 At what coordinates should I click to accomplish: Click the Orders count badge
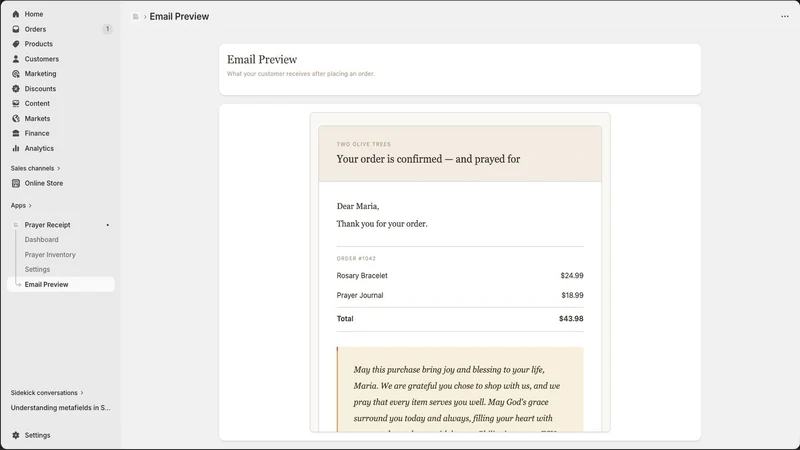click(107, 29)
